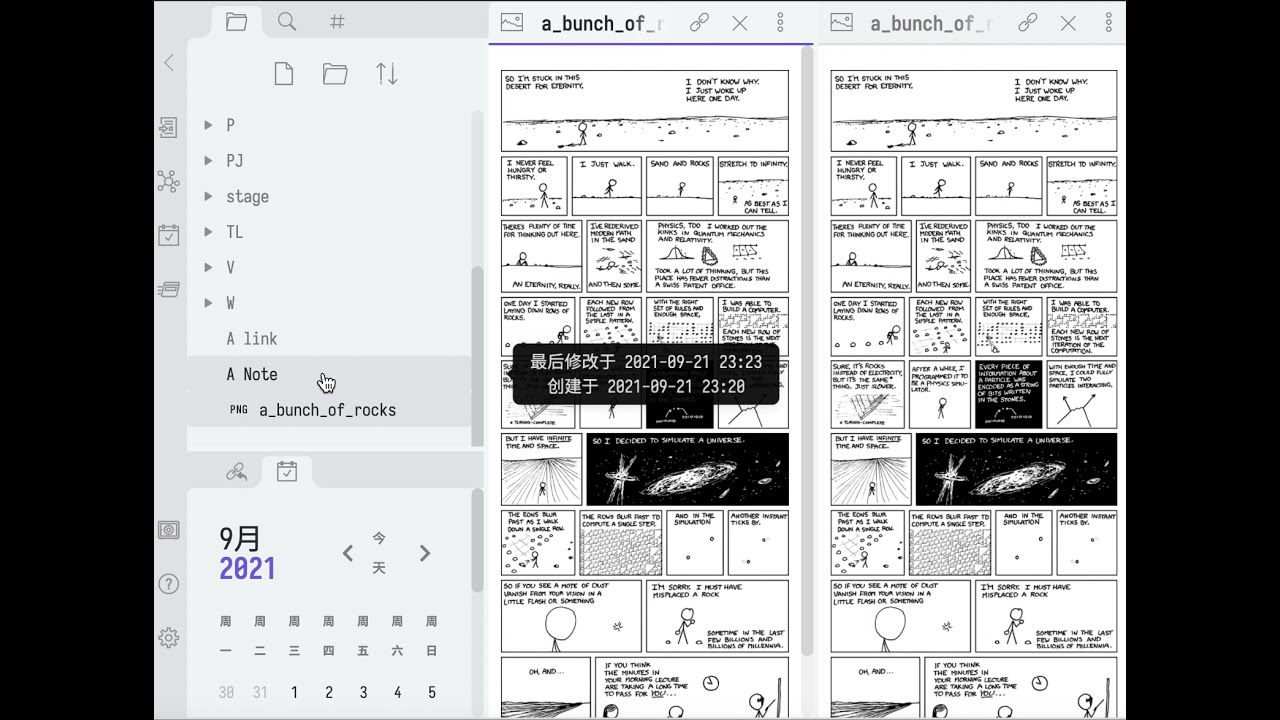Change file sort order icon
This screenshot has width=1280, height=720.
pos(387,73)
